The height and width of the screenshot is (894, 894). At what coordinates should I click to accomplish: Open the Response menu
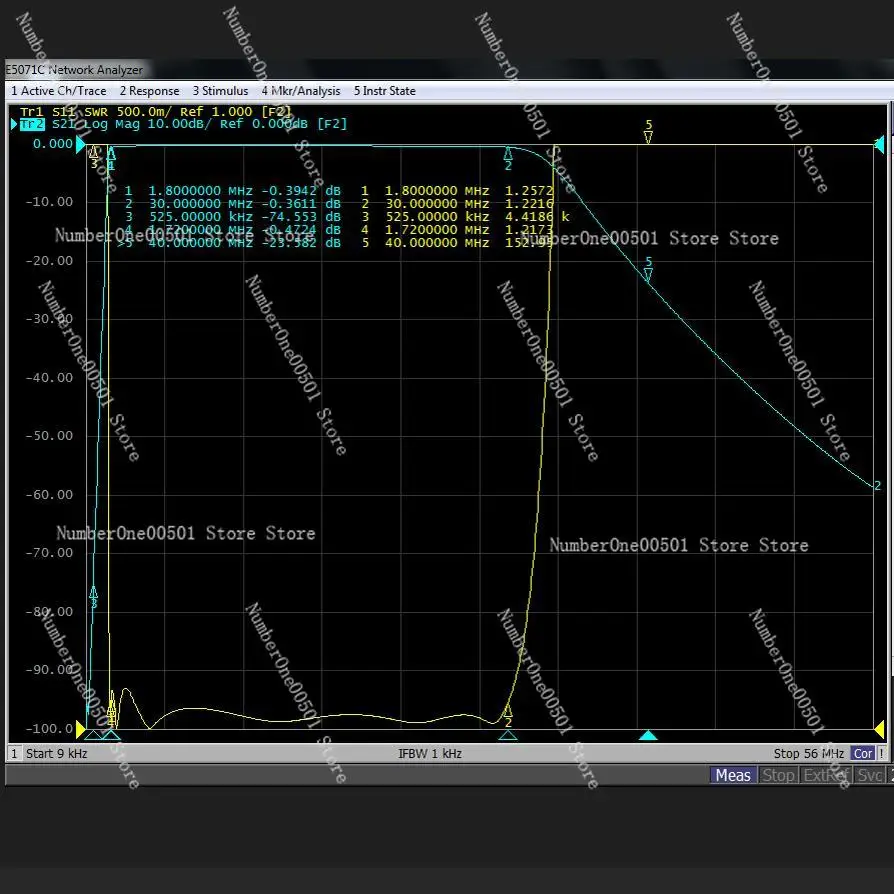pos(149,91)
